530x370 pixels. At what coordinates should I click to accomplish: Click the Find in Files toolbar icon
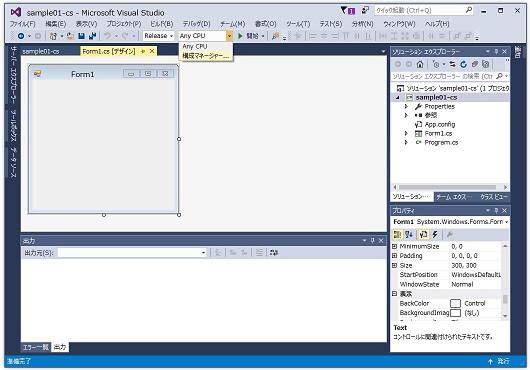(x=276, y=36)
